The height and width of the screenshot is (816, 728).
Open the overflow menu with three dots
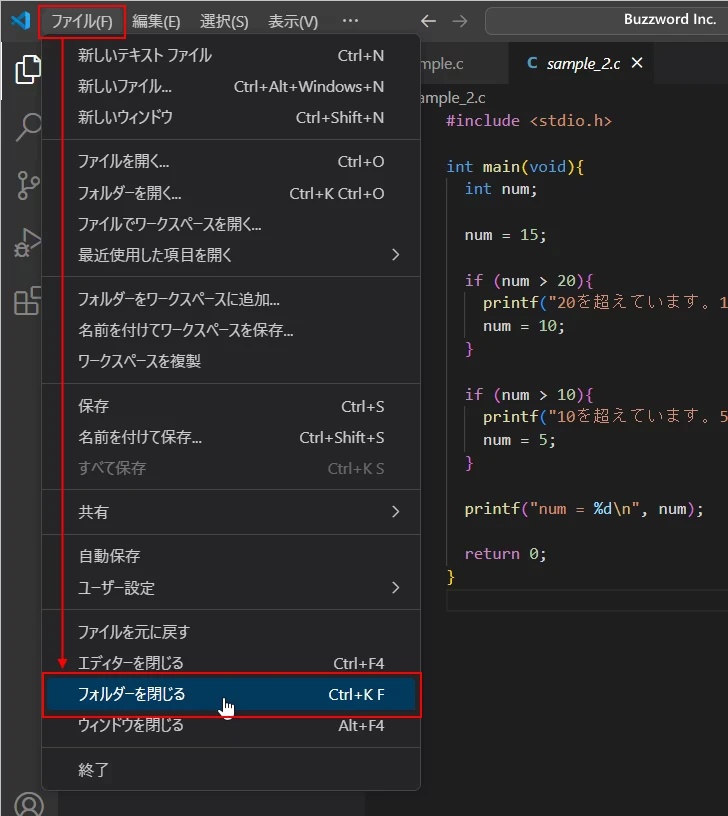(350, 21)
